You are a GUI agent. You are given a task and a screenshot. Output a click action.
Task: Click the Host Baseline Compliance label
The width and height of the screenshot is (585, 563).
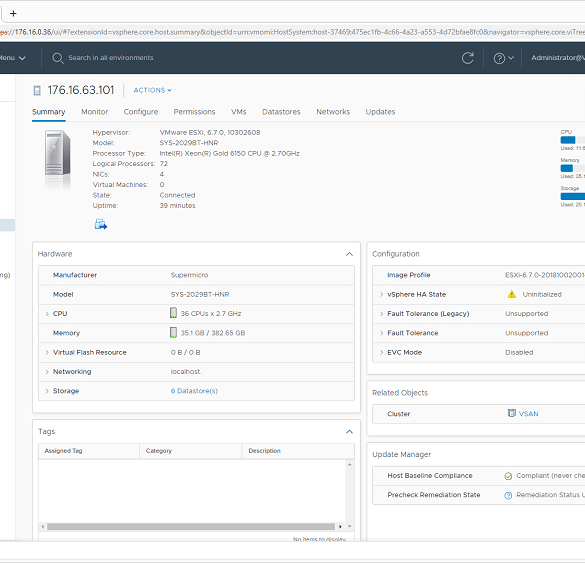[430, 476]
